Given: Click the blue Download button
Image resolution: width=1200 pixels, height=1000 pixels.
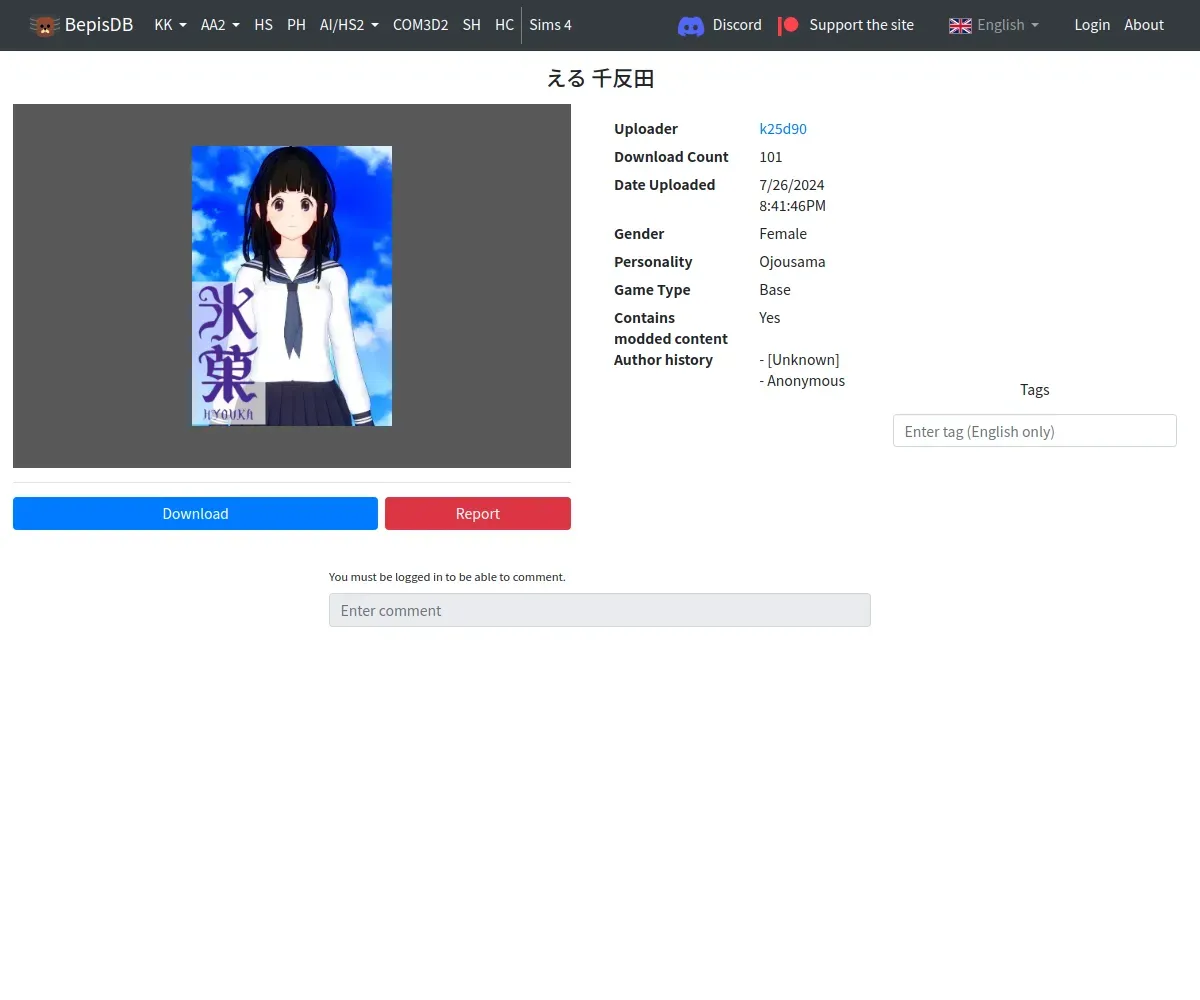Looking at the screenshot, I should (x=195, y=513).
